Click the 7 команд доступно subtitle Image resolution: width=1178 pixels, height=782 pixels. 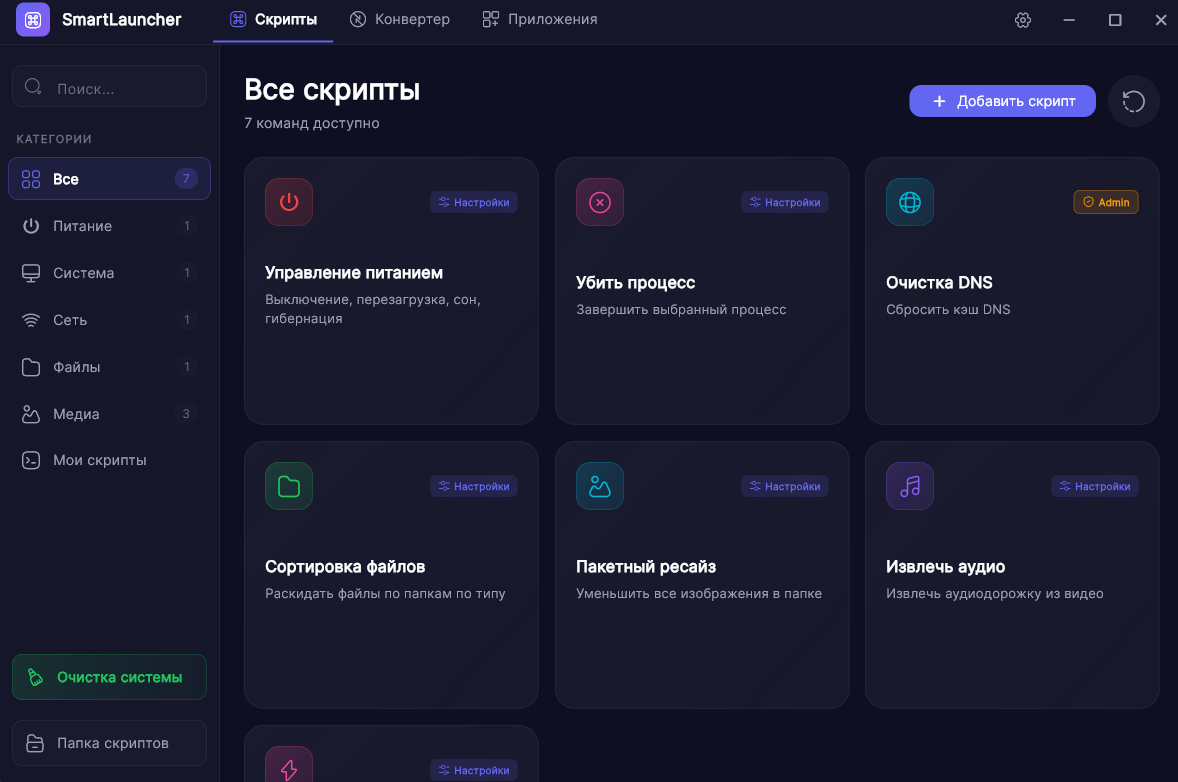[312, 123]
